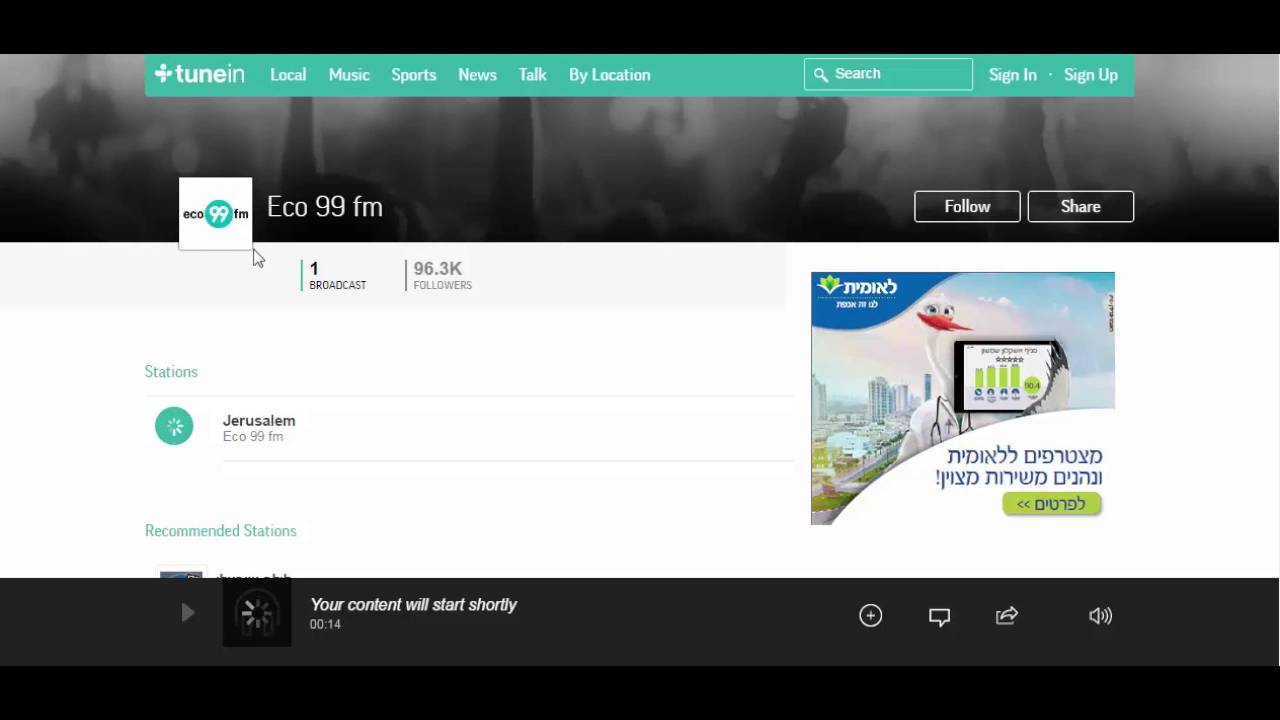Click the 1 Broadcast stat

(x=336, y=275)
